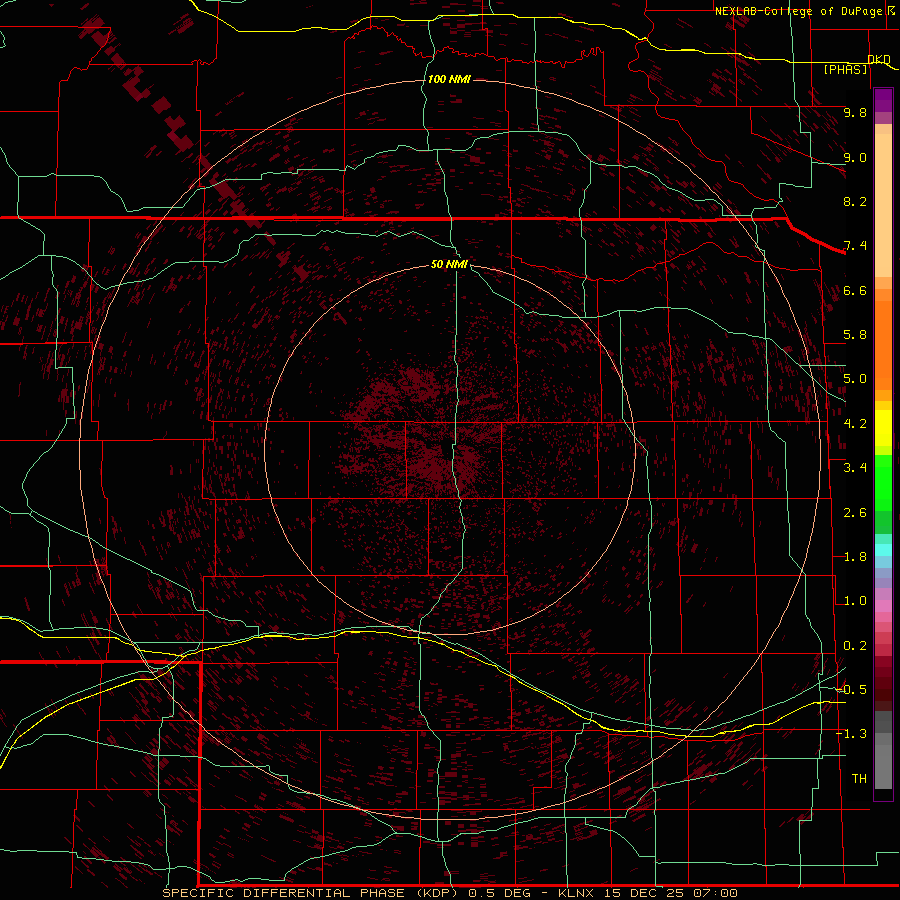
Task: Pick the cyan band above 1.8
Action: [883, 550]
